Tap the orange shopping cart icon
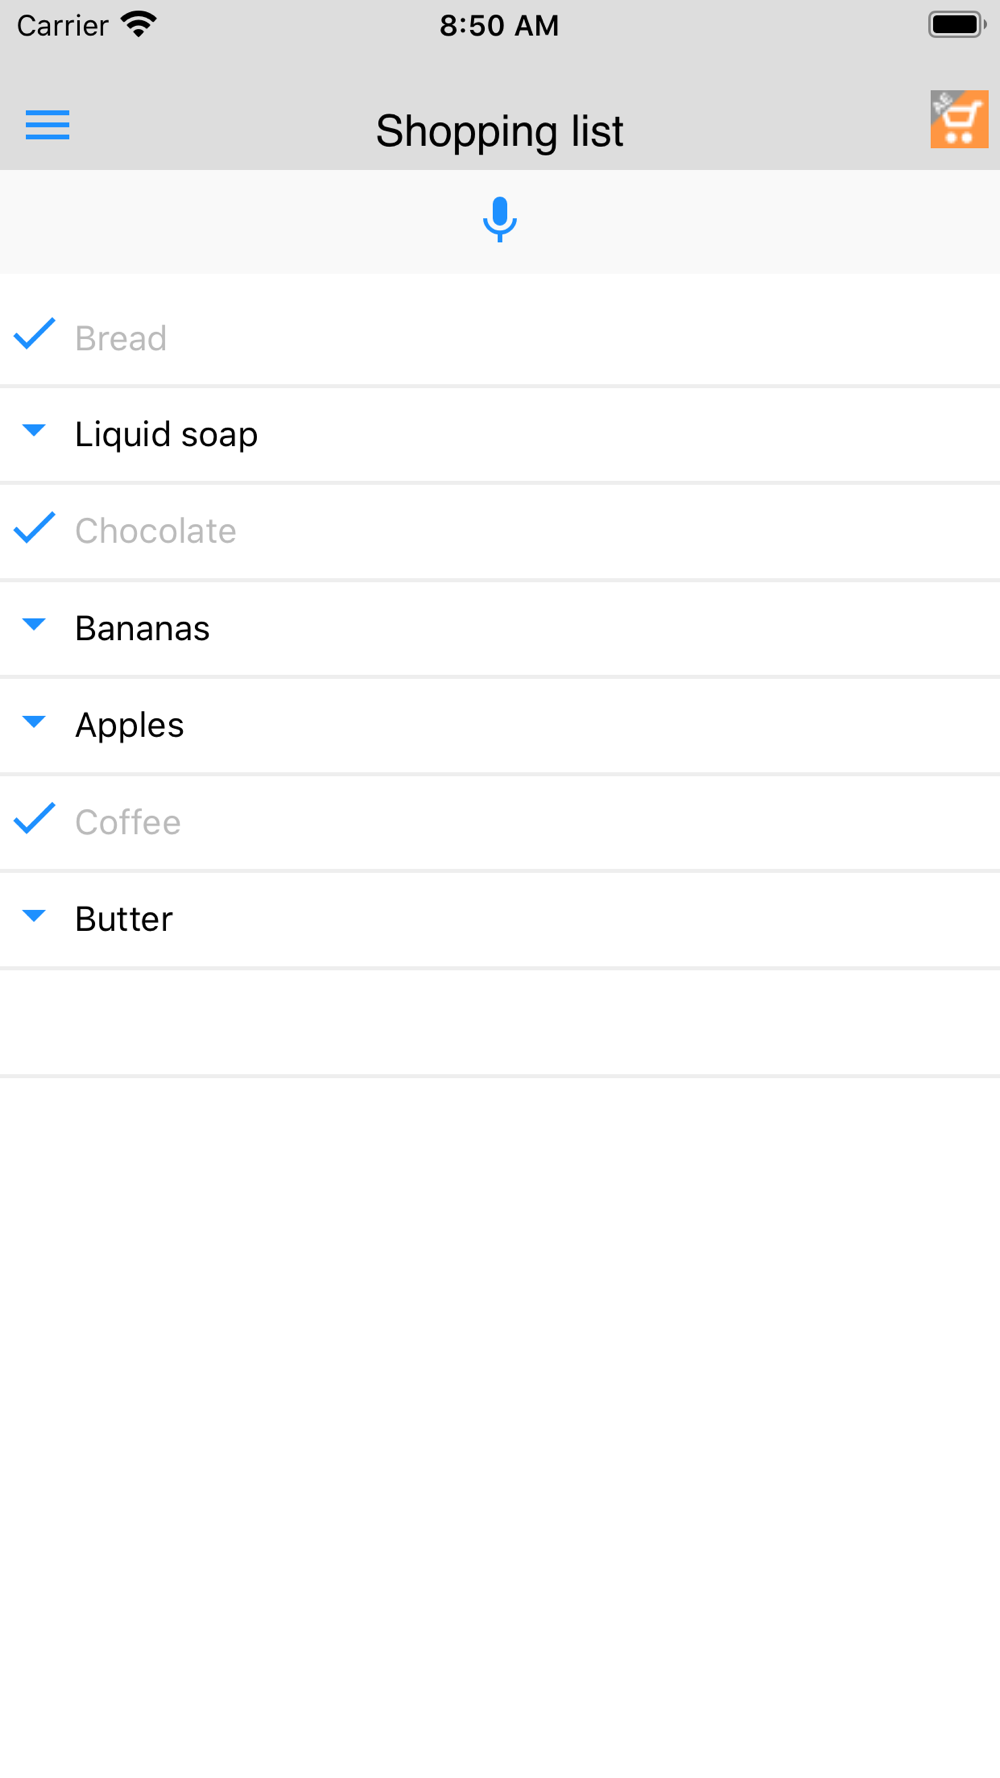Image resolution: width=1000 pixels, height=1778 pixels. (x=959, y=119)
